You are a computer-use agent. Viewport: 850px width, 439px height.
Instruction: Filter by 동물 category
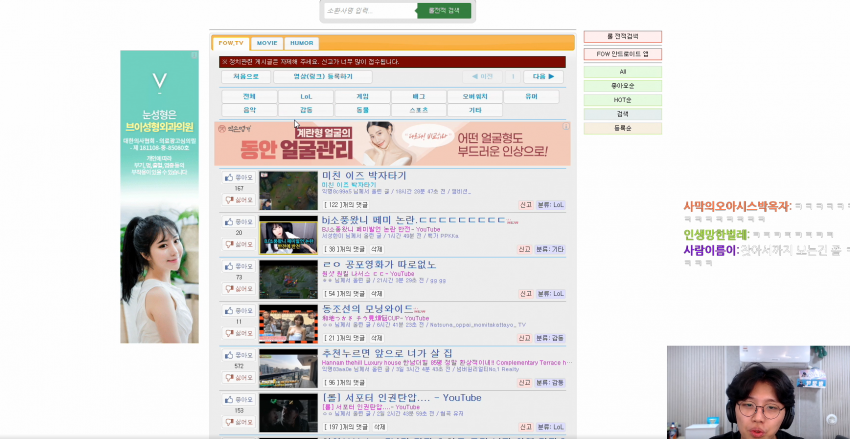click(362, 110)
